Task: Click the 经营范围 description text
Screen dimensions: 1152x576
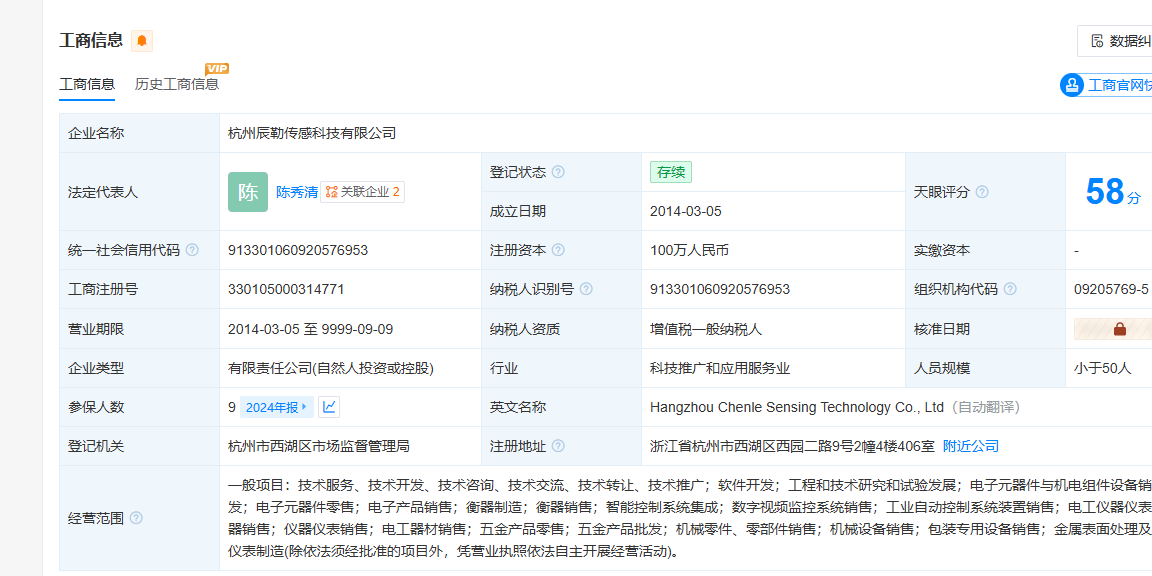Action: click(x=690, y=518)
